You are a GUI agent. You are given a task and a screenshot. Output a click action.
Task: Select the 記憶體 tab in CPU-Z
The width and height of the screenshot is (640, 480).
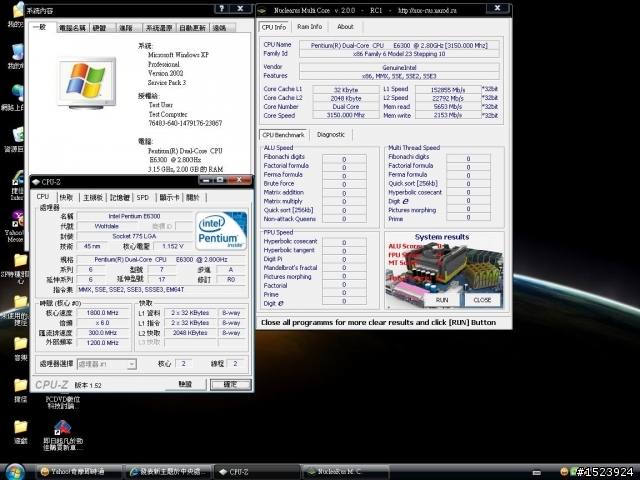(120, 198)
